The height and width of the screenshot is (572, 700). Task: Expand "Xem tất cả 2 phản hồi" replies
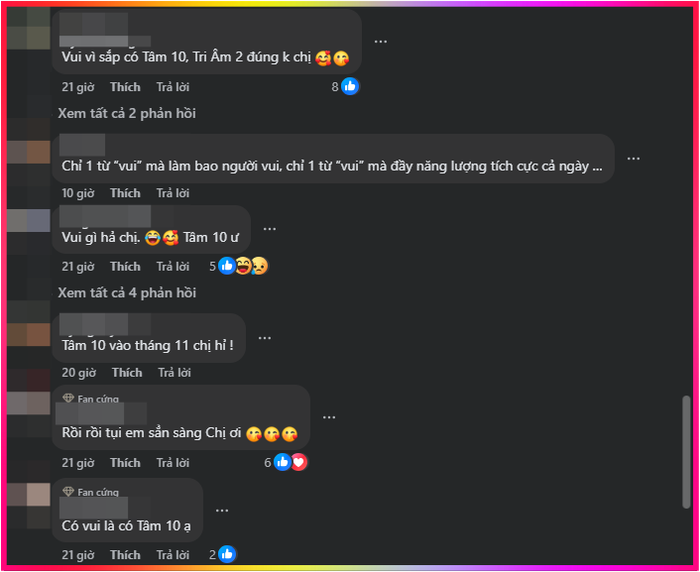(x=127, y=113)
